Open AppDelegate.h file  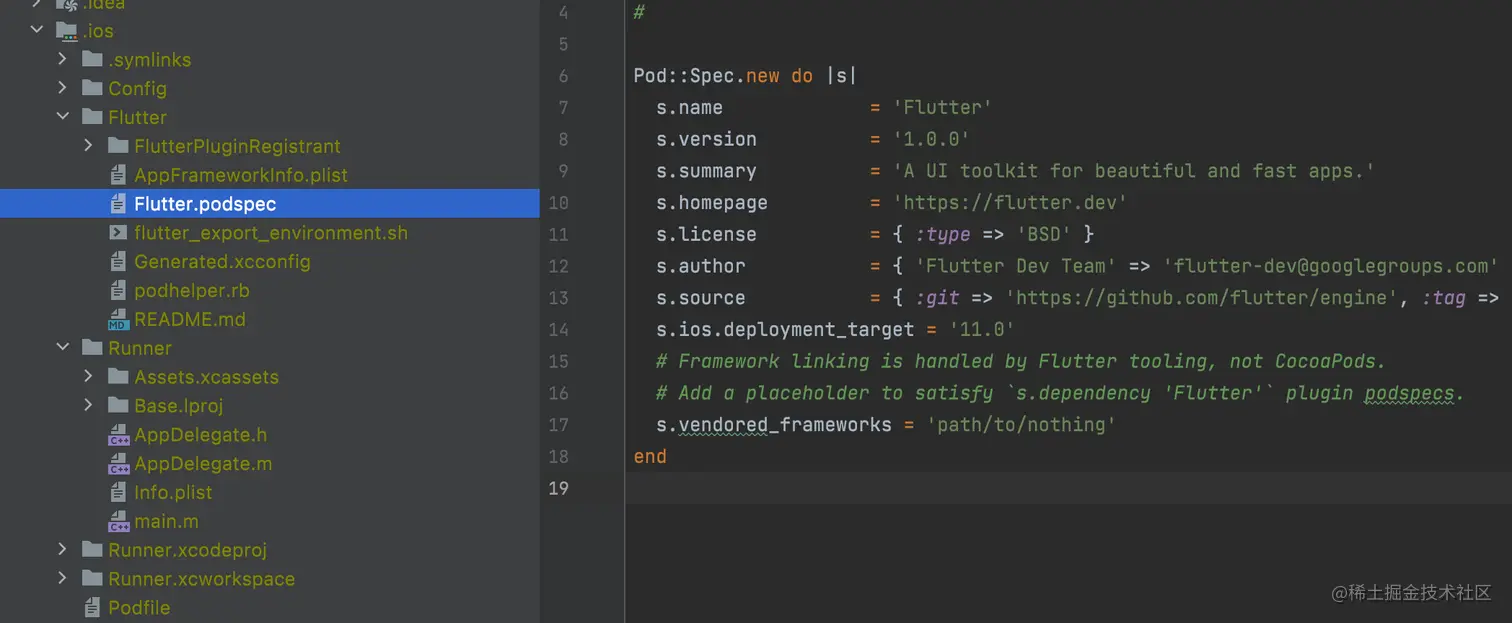click(201, 435)
